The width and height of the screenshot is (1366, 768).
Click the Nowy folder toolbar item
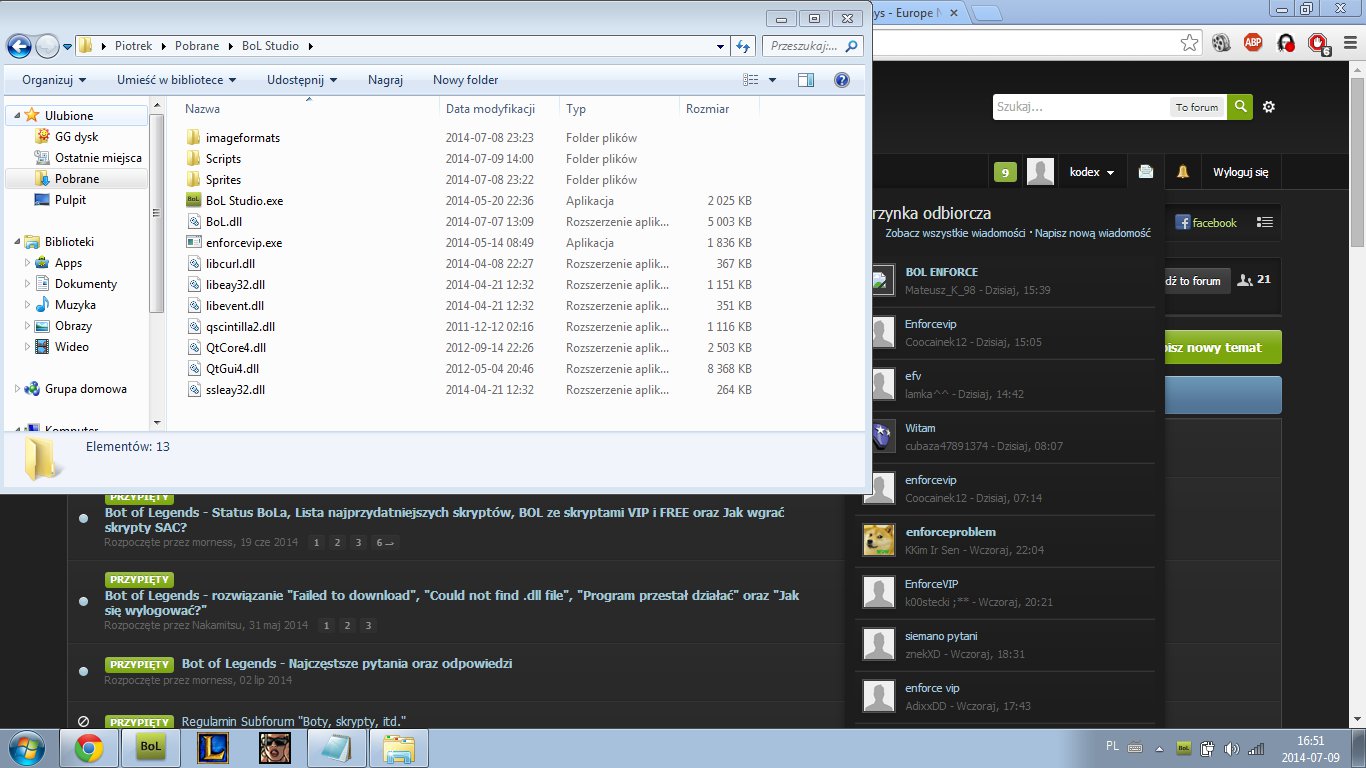(x=465, y=80)
